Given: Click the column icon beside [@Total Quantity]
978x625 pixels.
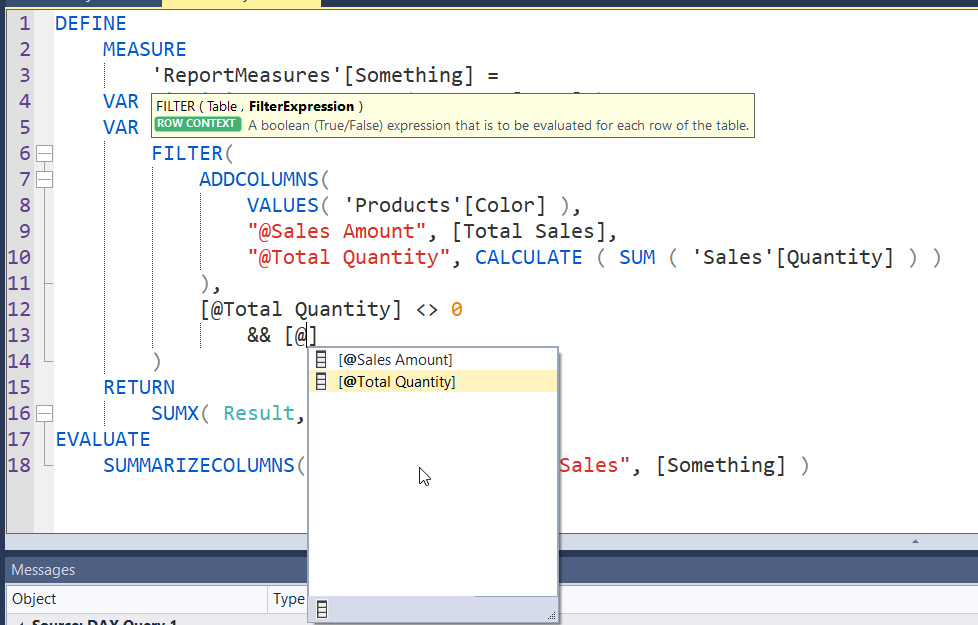Looking at the screenshot, I should 322,380.
